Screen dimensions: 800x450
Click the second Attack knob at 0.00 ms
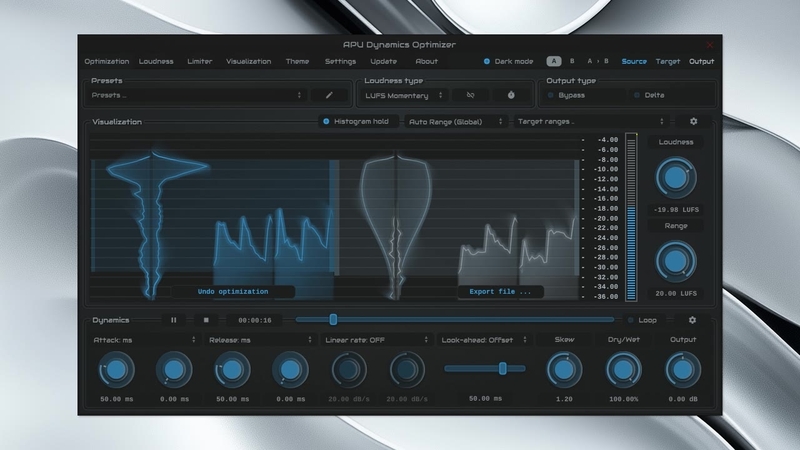(x=174, y=369)
